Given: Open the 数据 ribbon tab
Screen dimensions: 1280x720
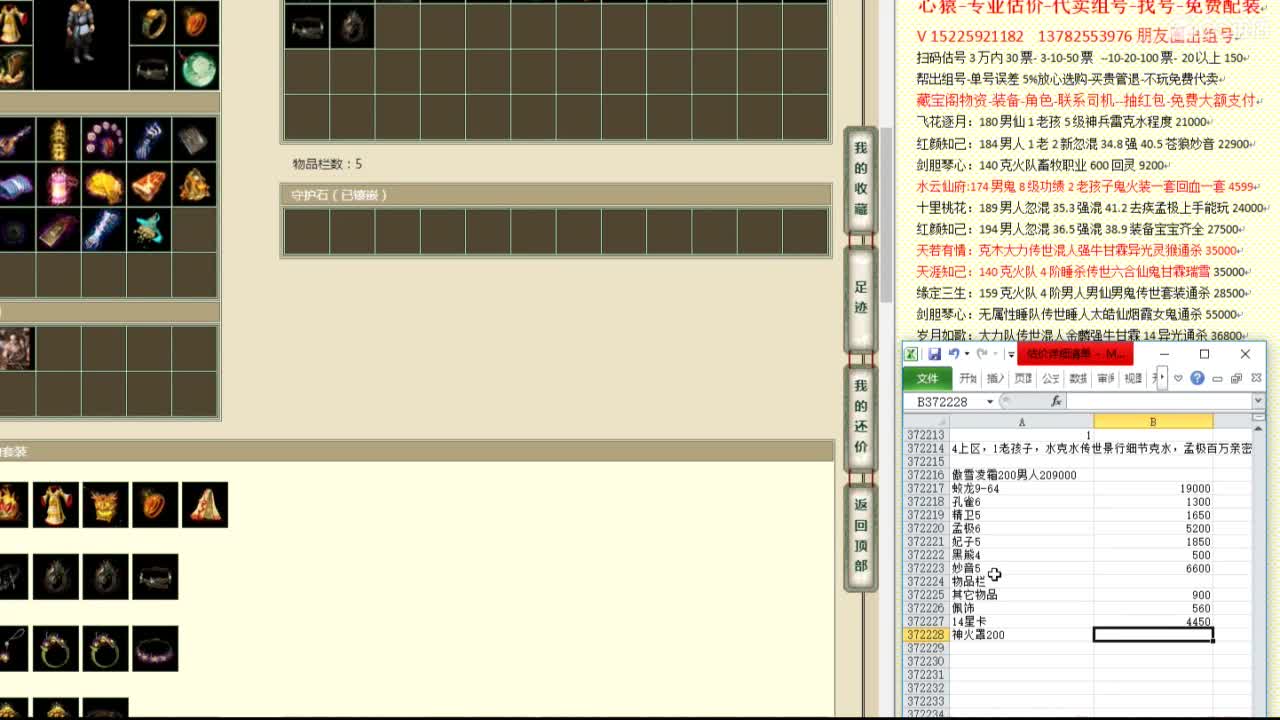Looking at the screenshot, I should tap(1078, 378).
